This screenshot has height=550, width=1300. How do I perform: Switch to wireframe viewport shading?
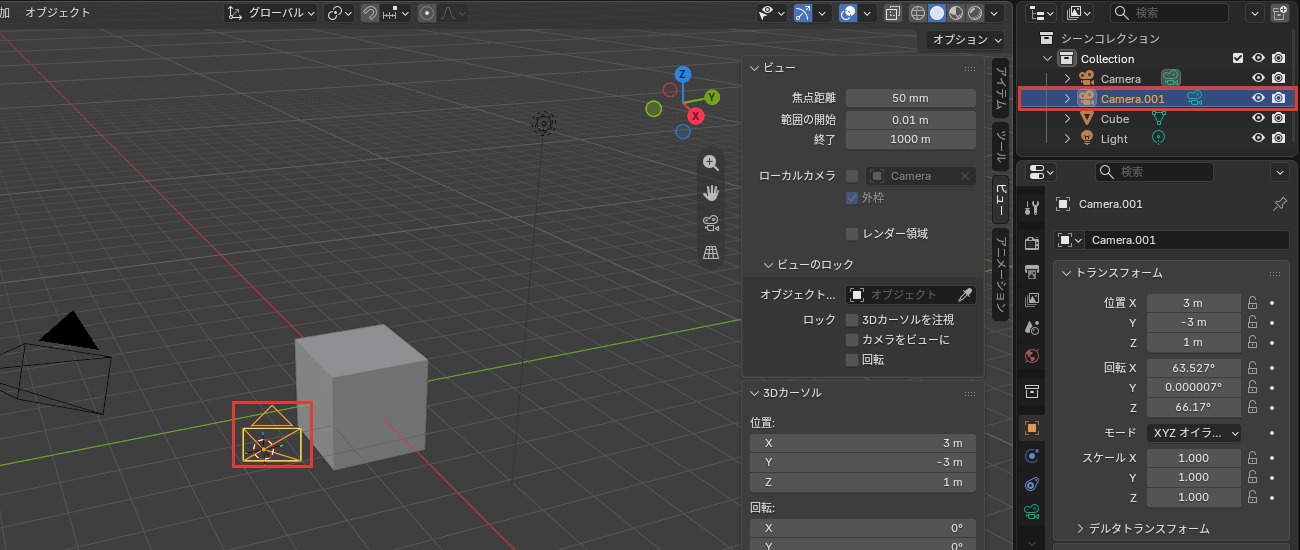point(918,13)
